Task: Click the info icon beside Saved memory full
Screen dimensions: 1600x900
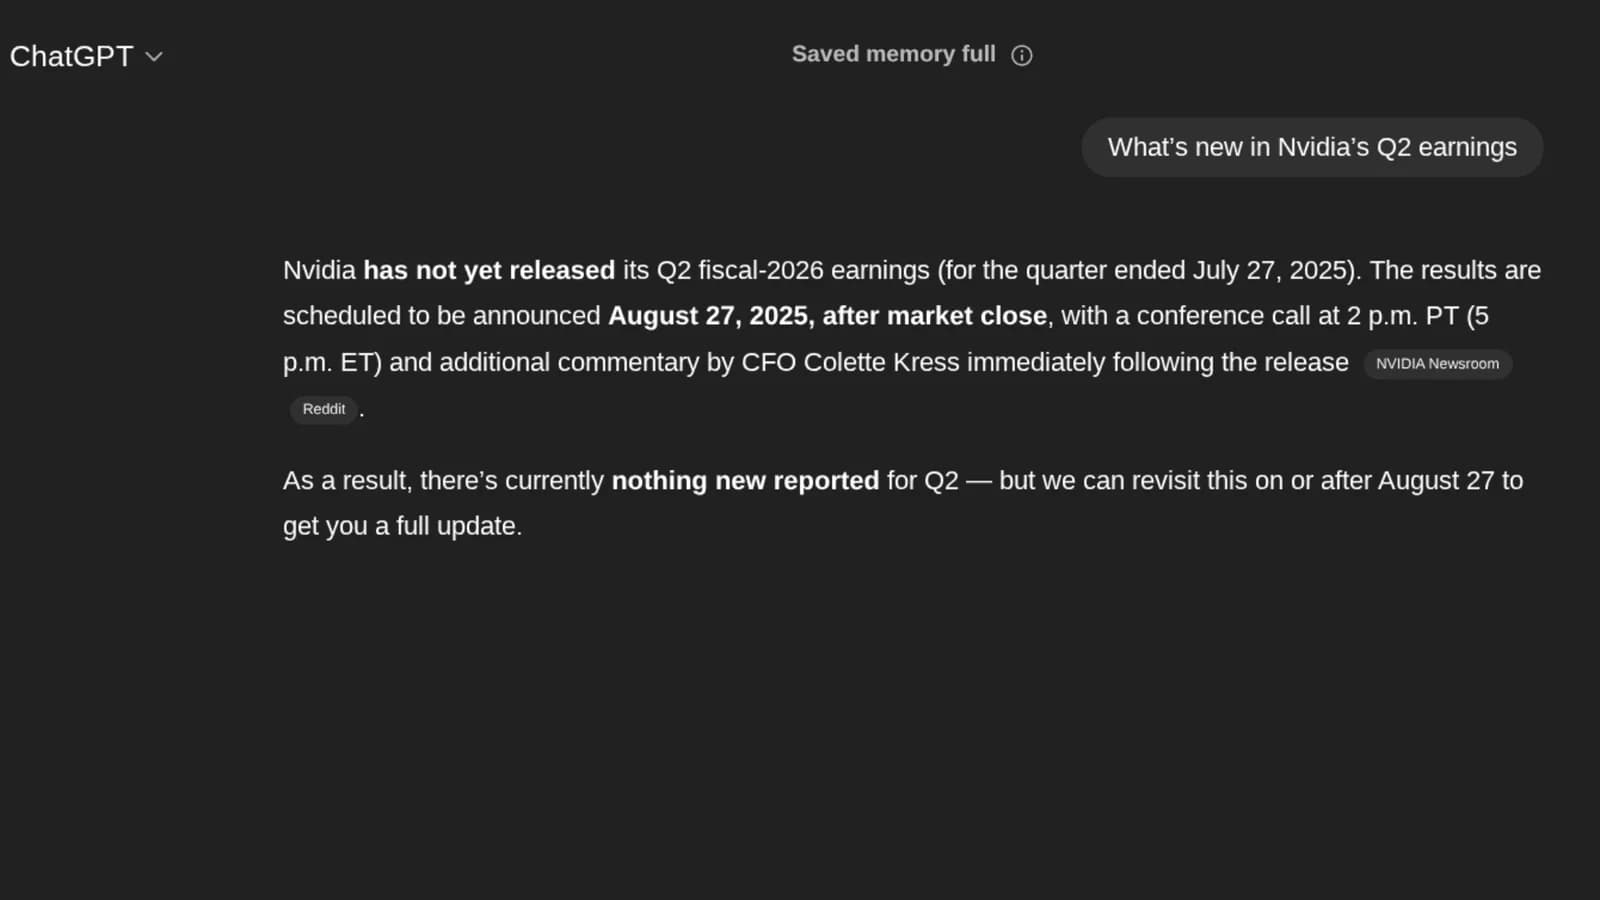Action: click(1021, 55)
